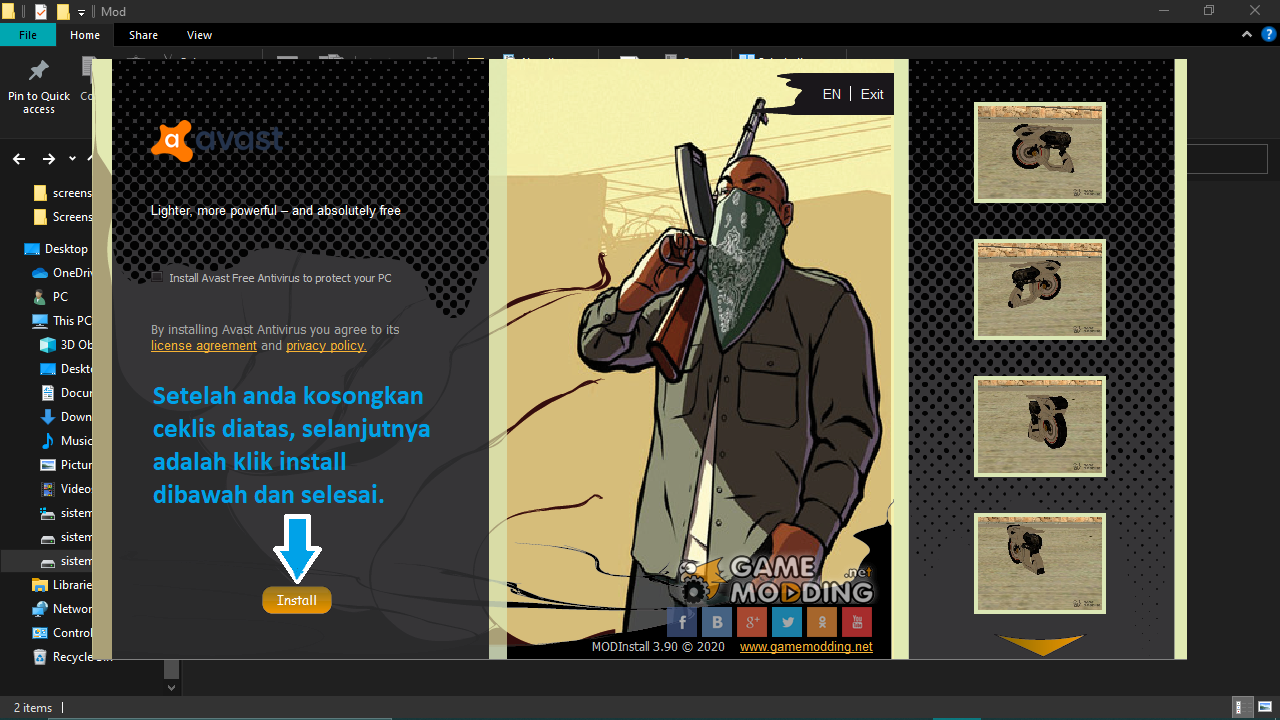Viewport: 1280px width, 720px height.
Task: Select This PC in the navigation pane
Action: (62, 321)
